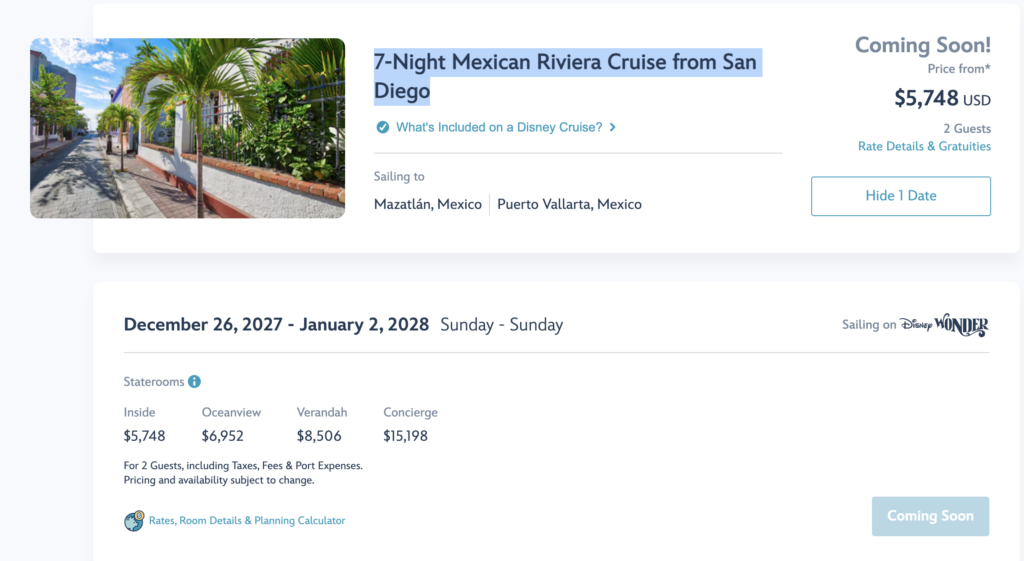Click the Coming Soon button

coord(930,516)
